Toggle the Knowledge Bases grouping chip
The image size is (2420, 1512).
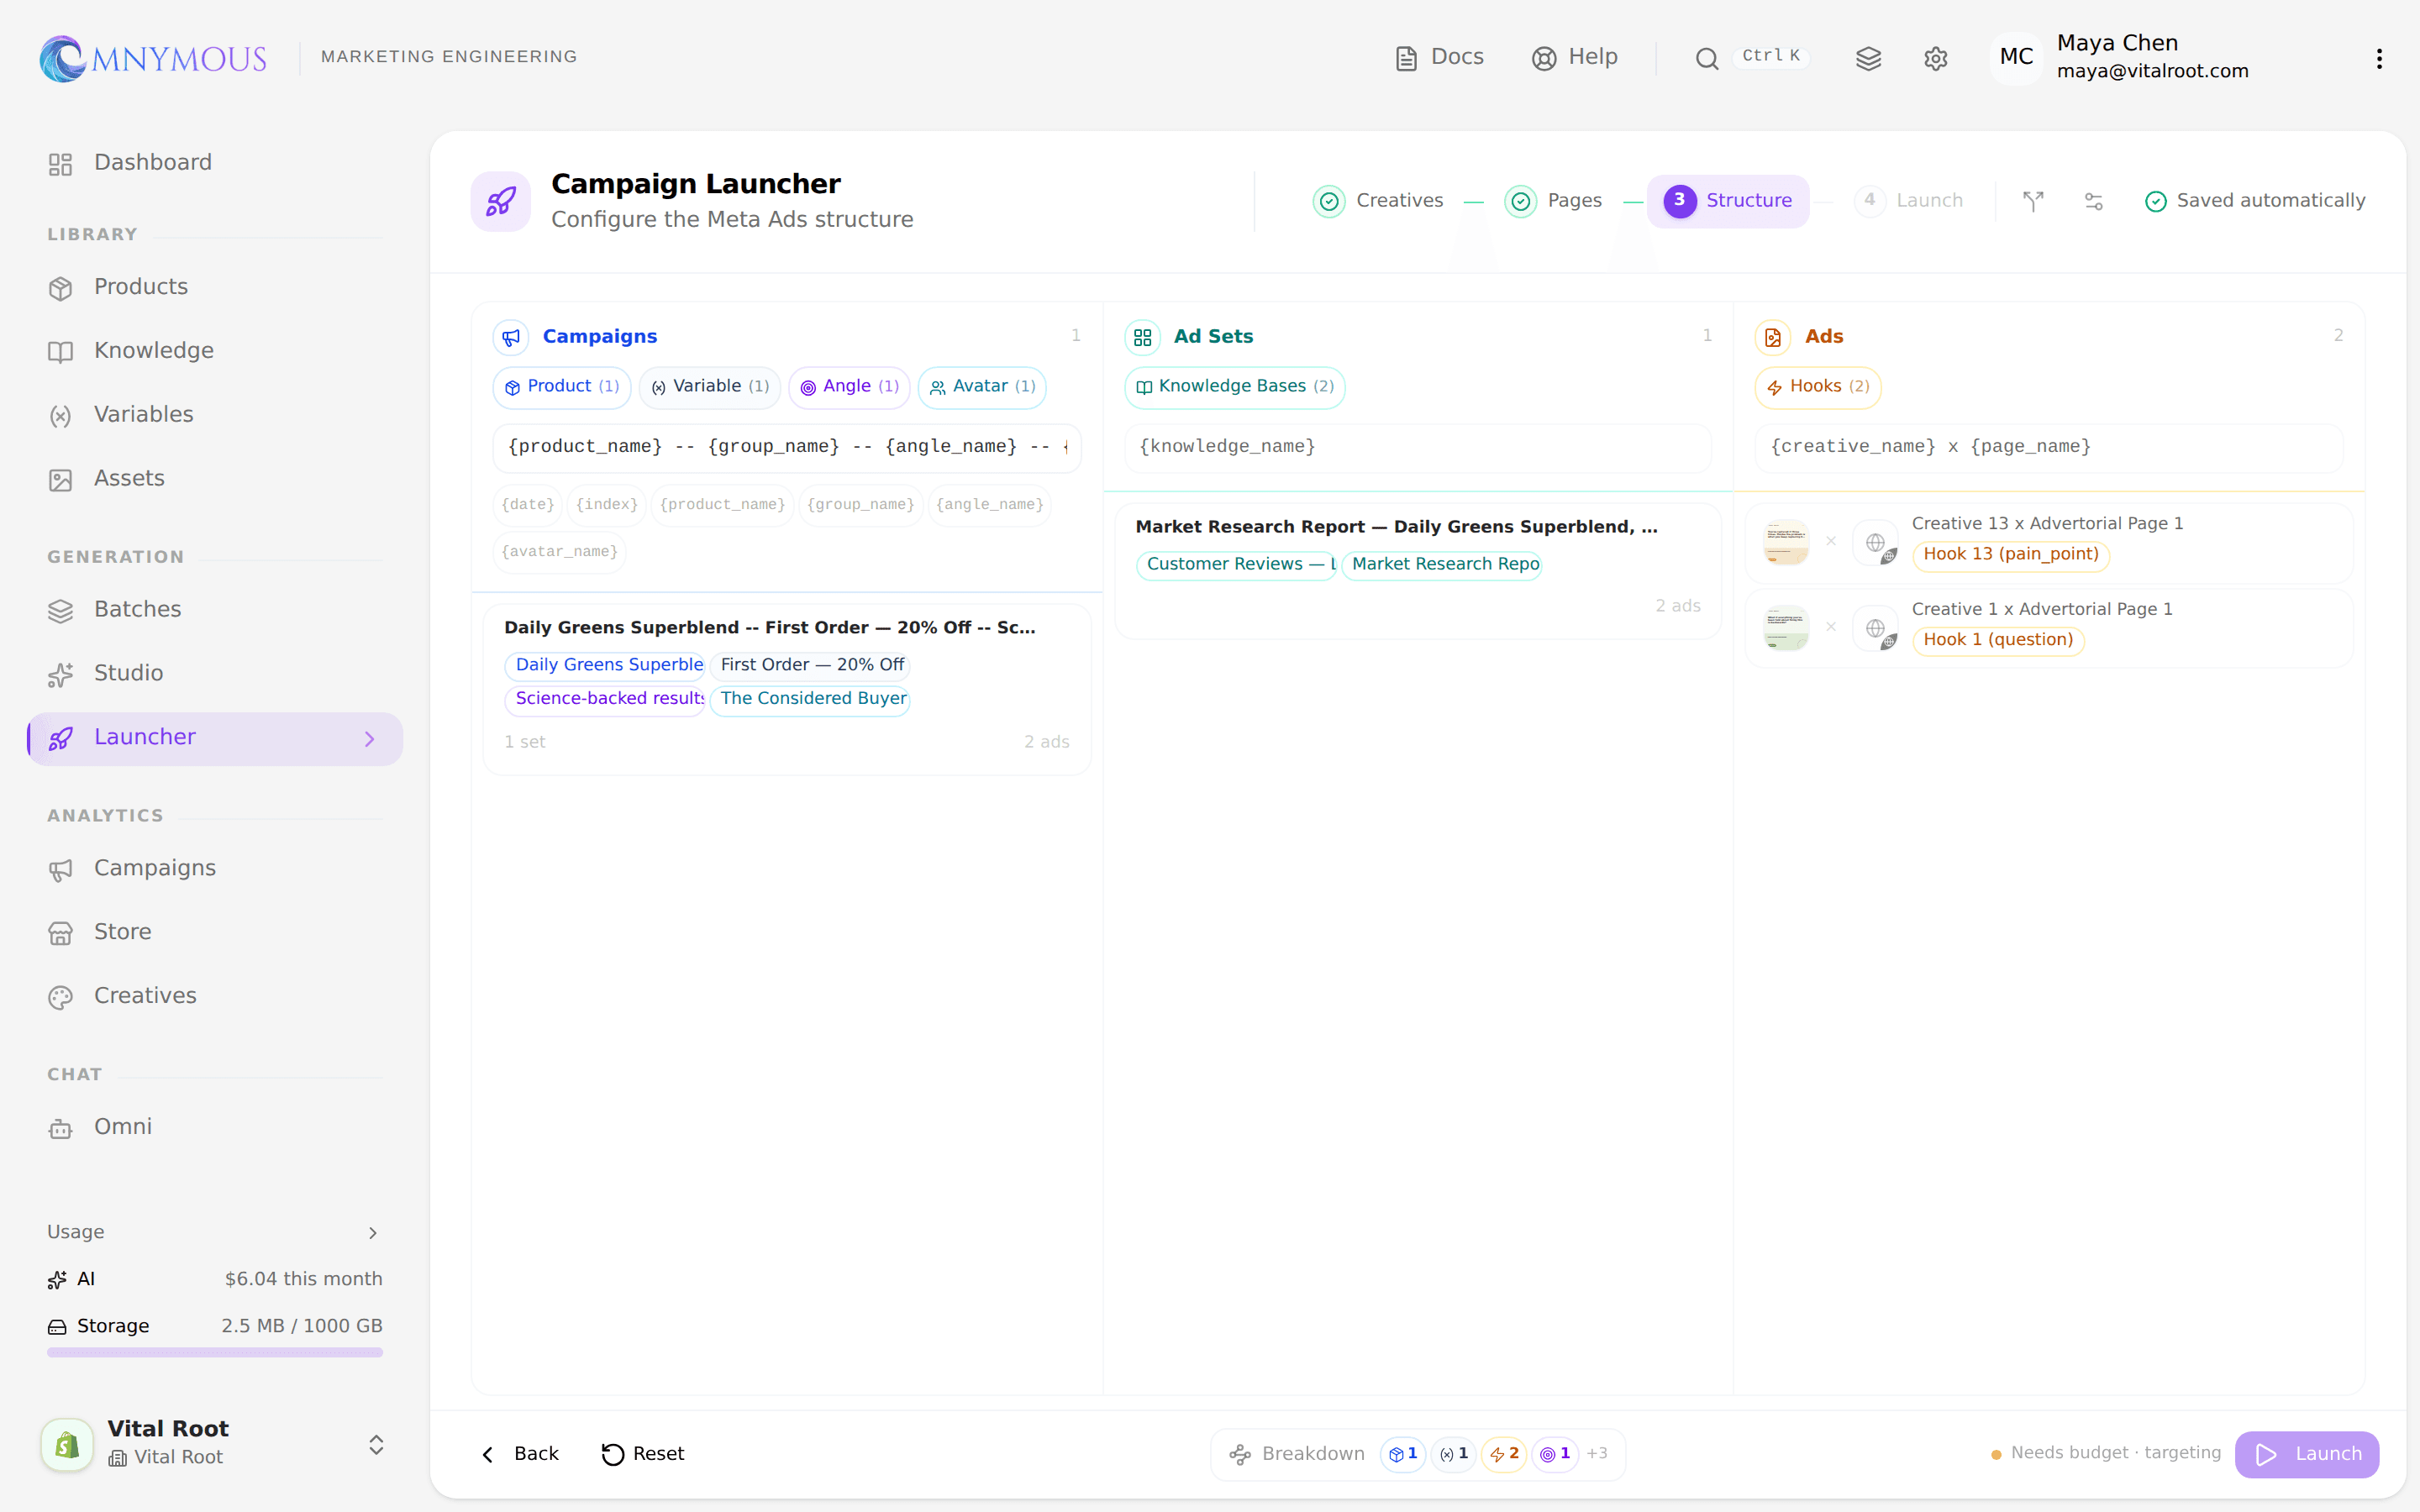tap(1235, 387)
